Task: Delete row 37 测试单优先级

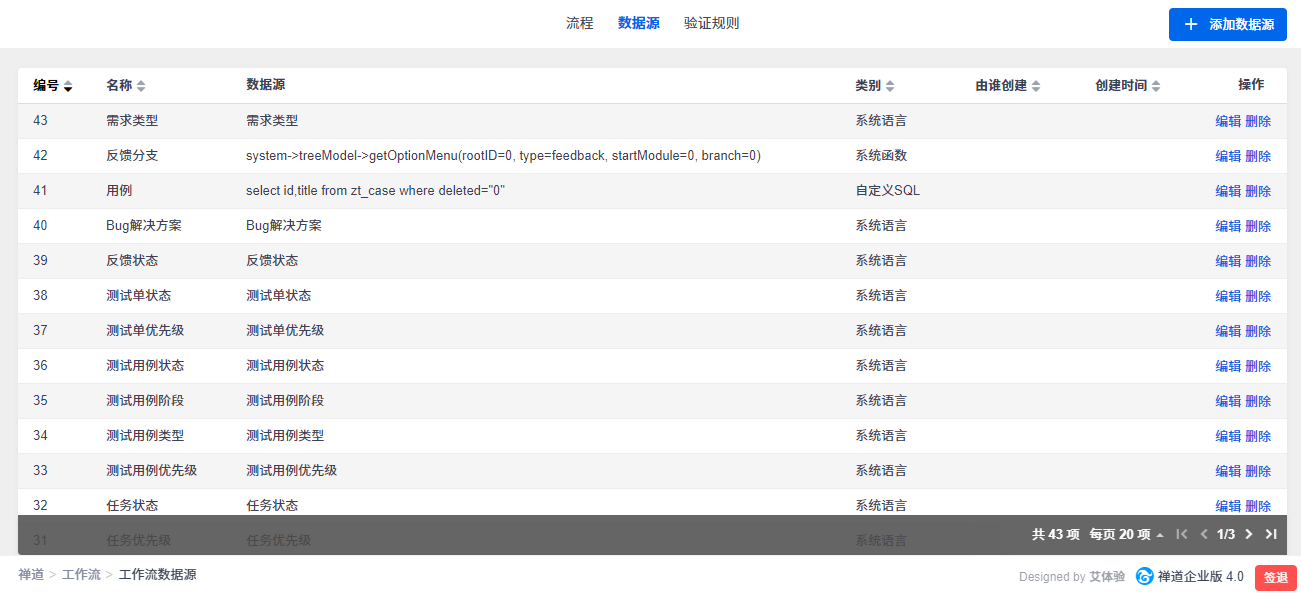Action: coord(1258,331)
